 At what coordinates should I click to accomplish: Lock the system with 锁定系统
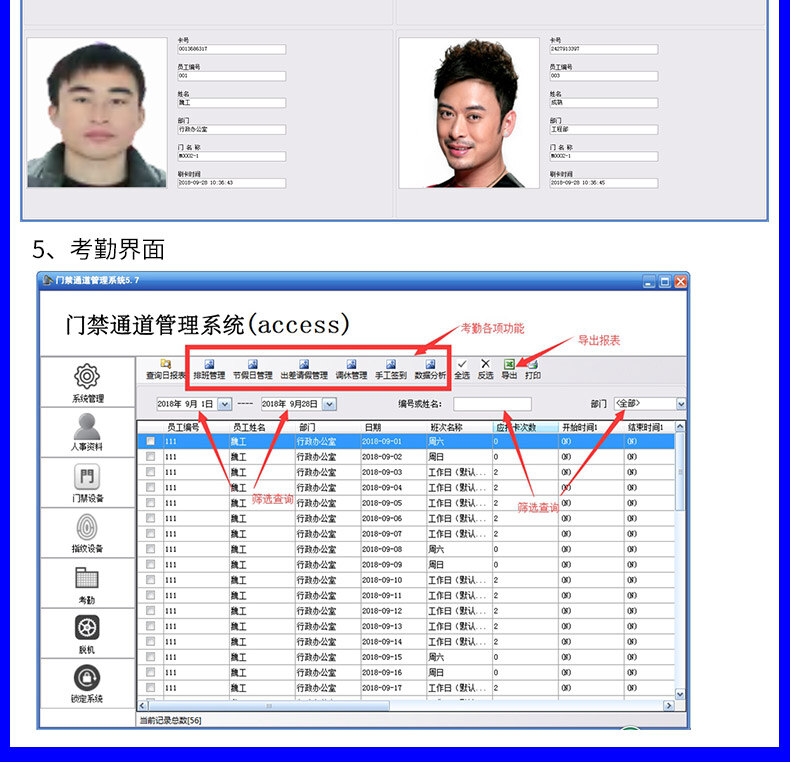coord(87,681)
